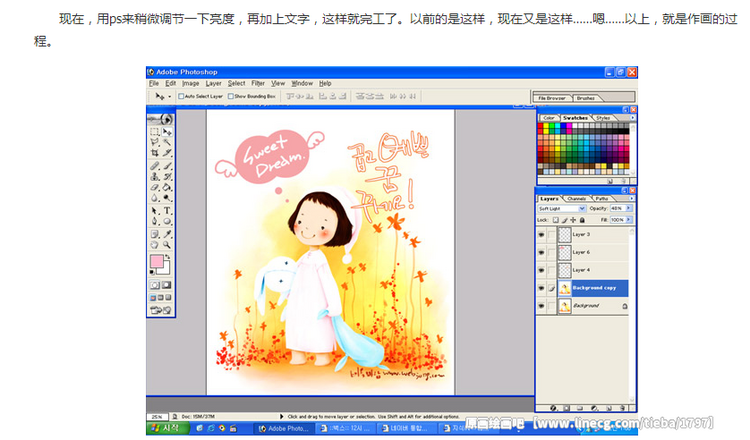This screenshot has height=440, width=750.
Task: Hide Layer 3 with eye icon
Action: pos(541,235)
